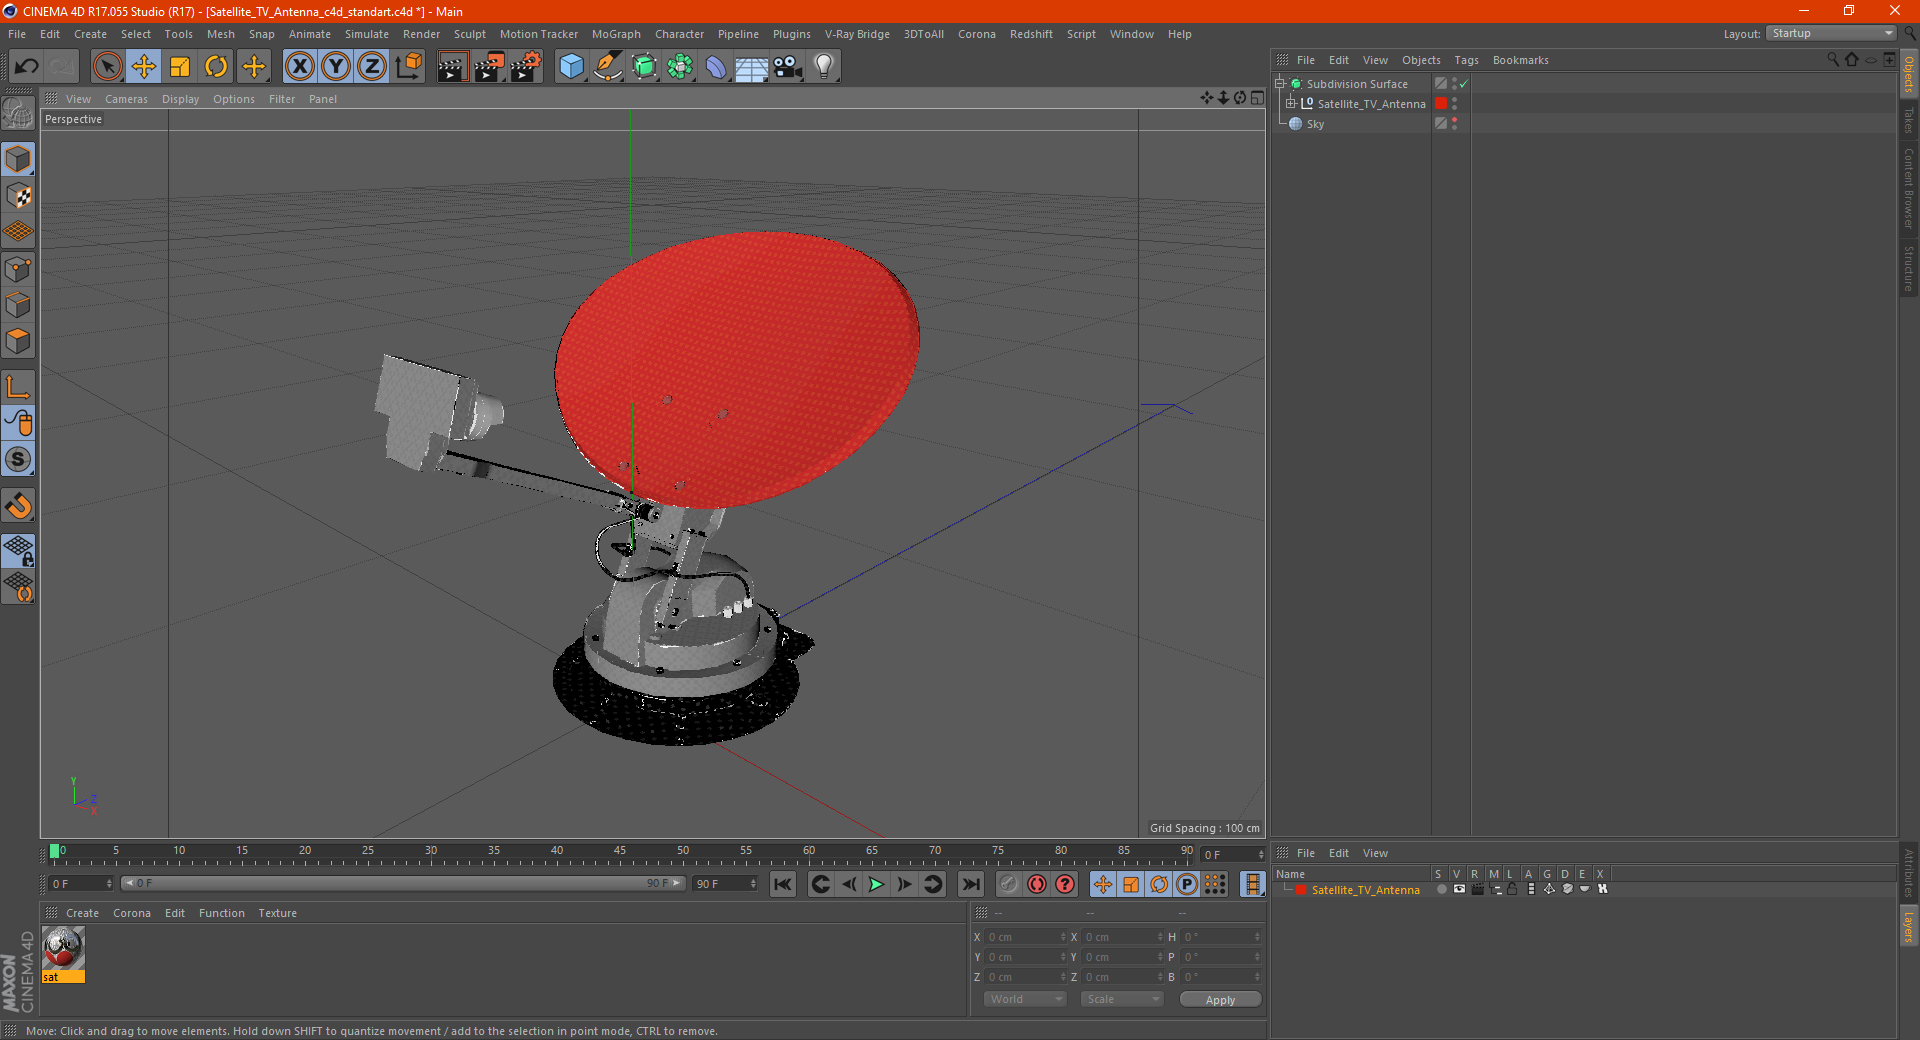Add a Cube primitive object
This screenshot has height=1040, width=1920.
[x=571, y=67]
